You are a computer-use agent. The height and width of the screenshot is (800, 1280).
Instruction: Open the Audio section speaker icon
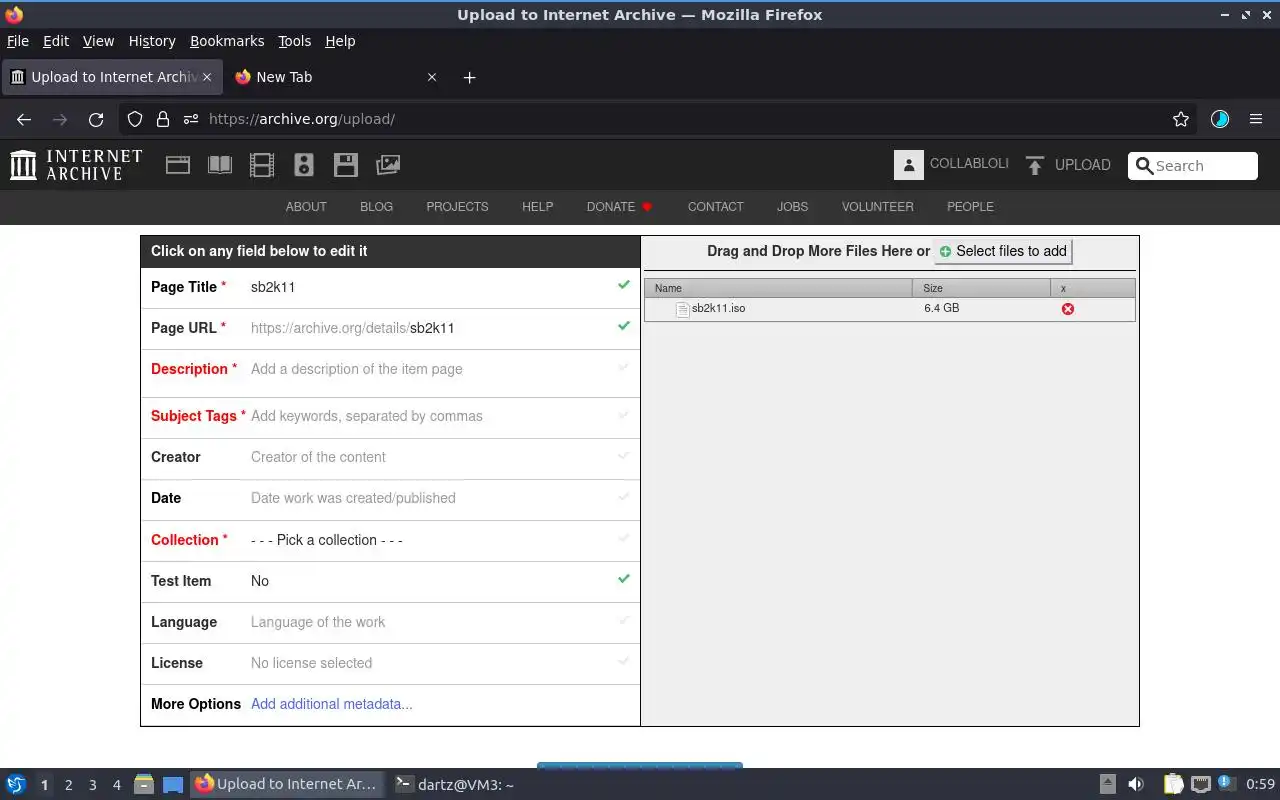point(304,165)
